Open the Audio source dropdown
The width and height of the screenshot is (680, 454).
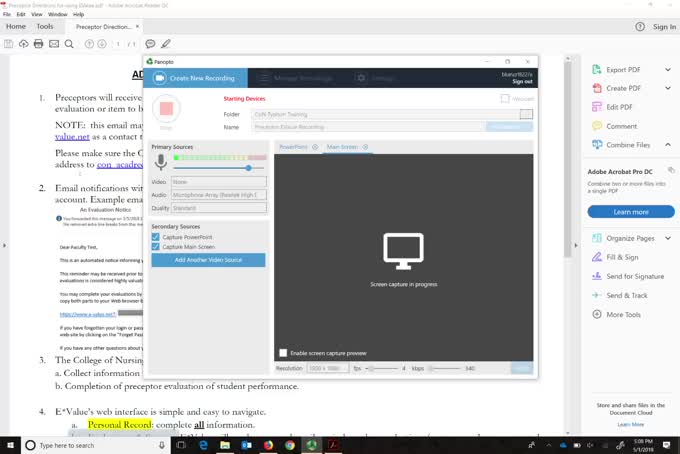click(x=218, y=195)
